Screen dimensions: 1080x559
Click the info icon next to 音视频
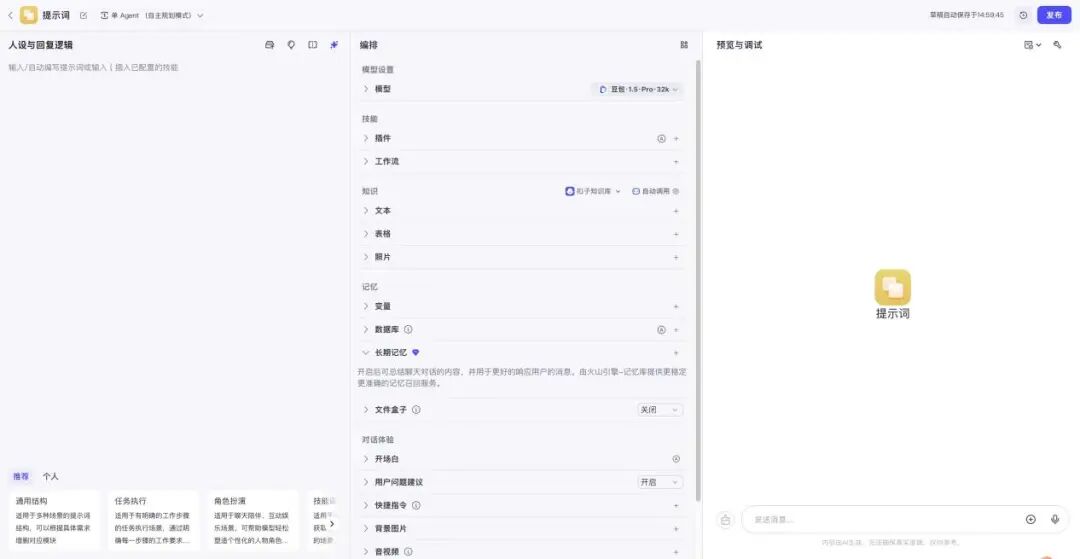point(408,551)
